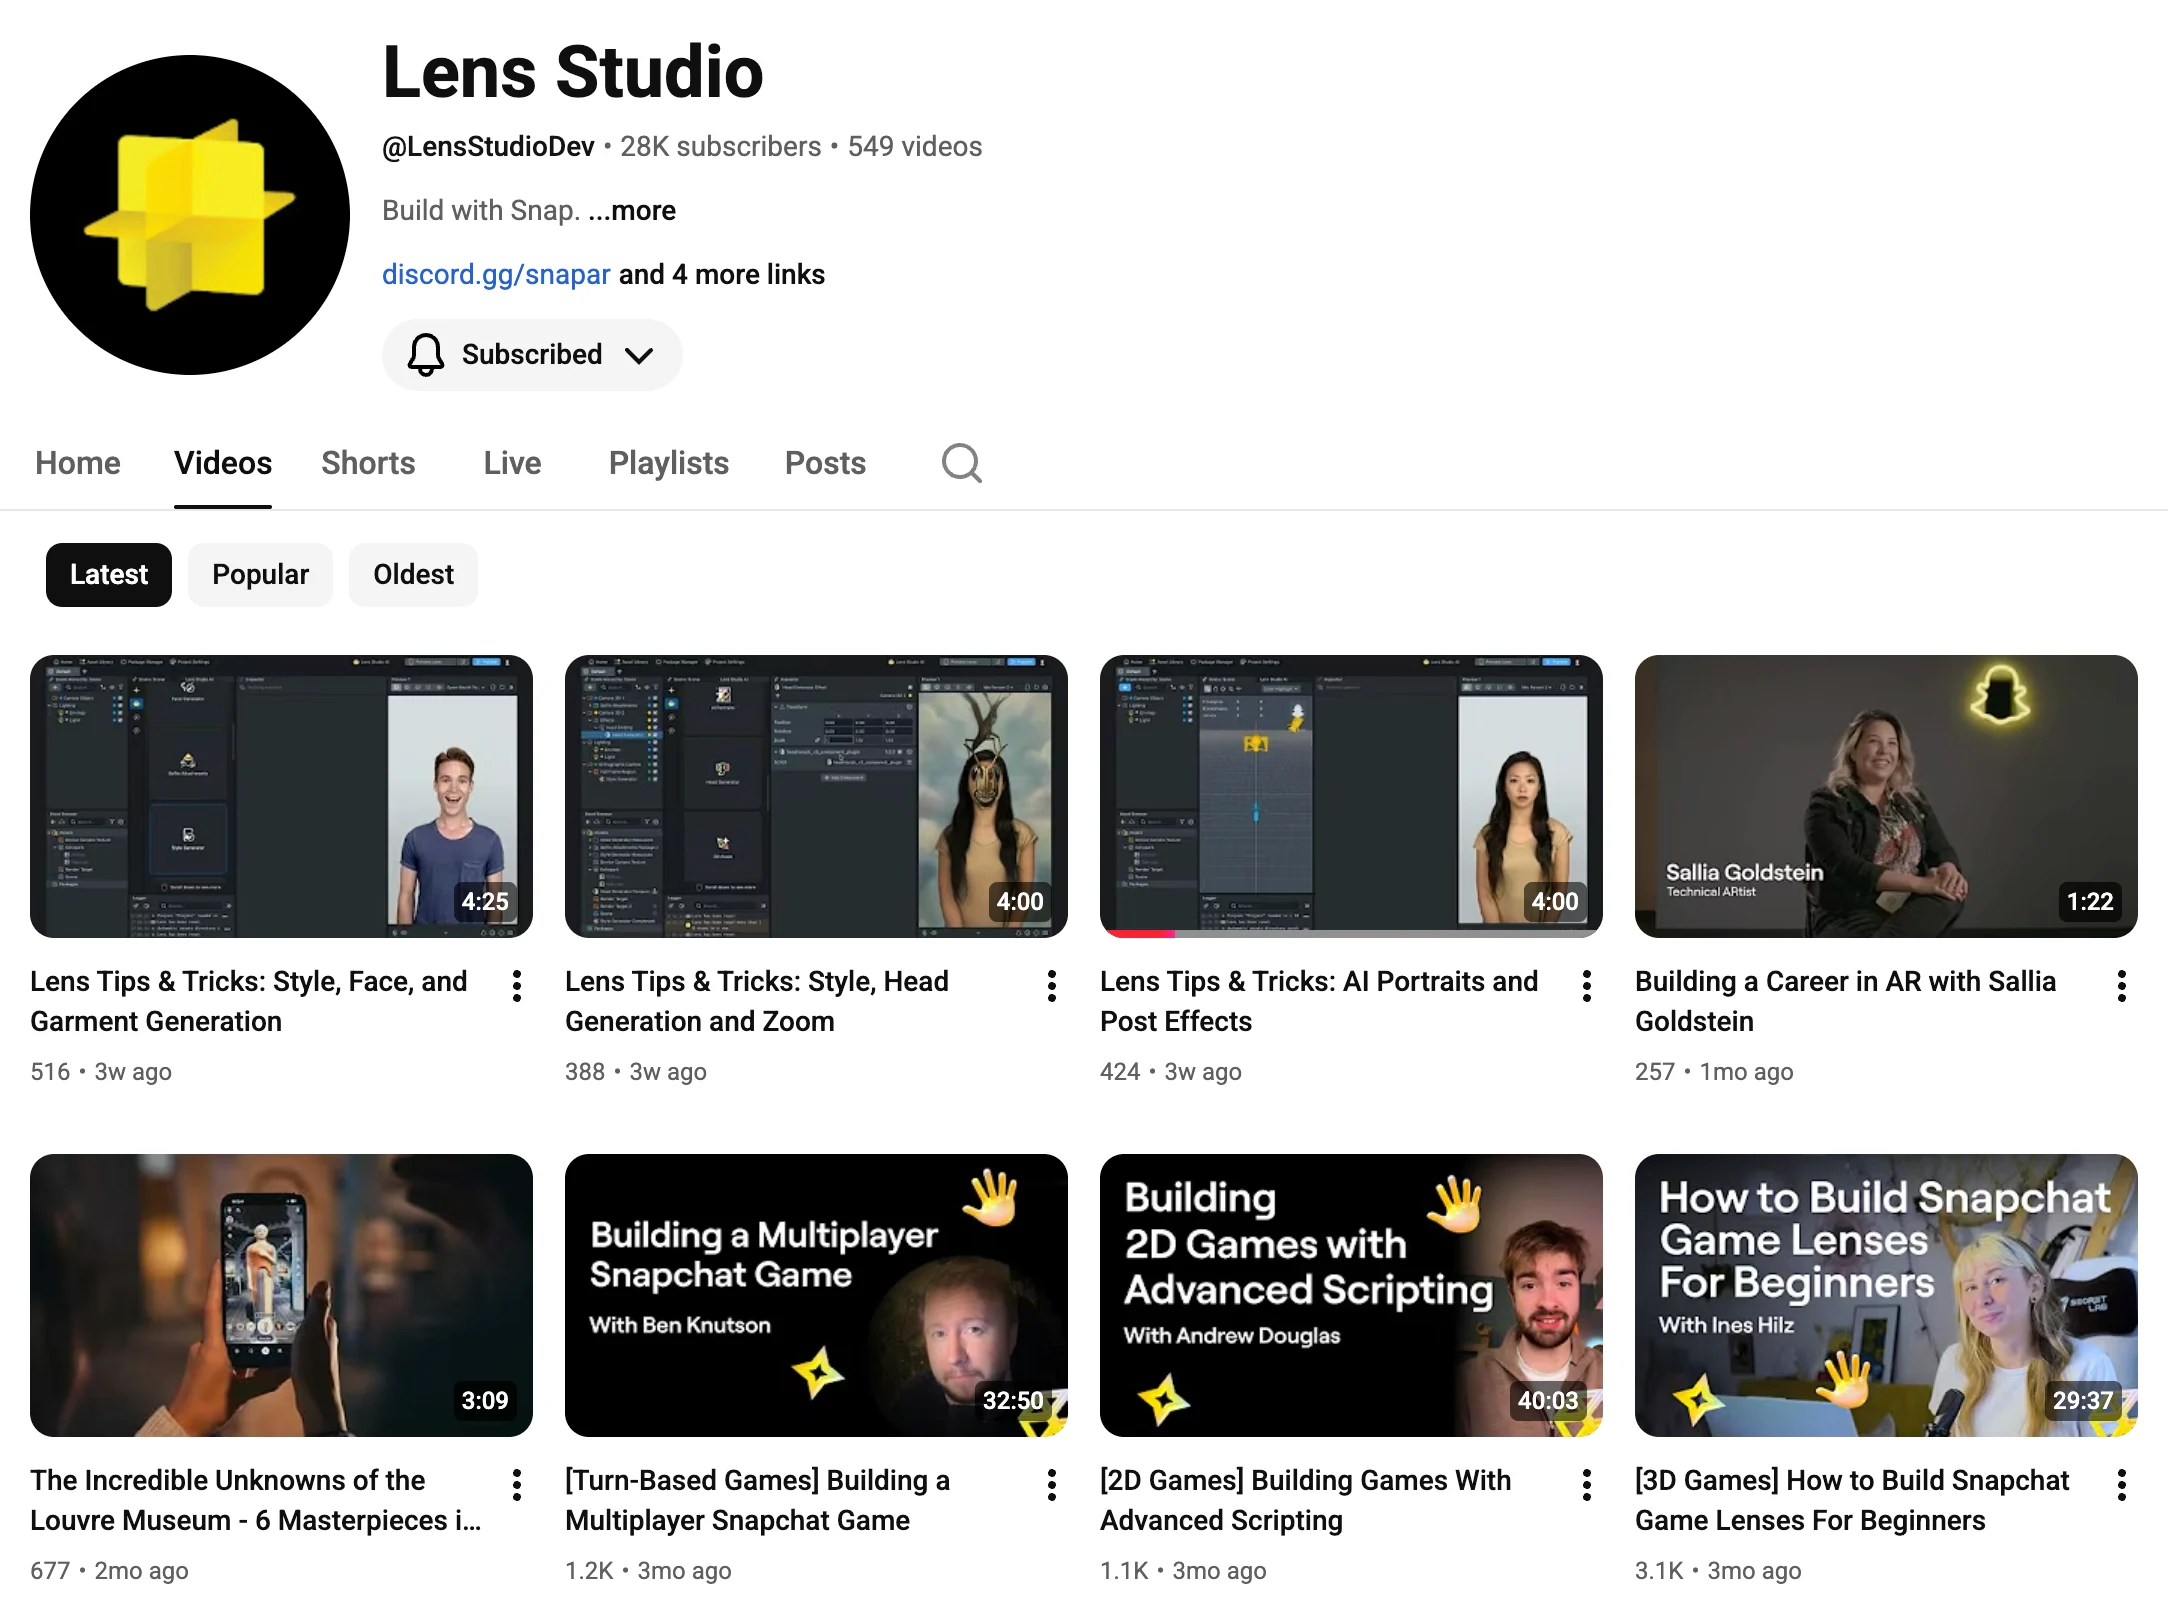Play the How to Build Snapchat Game Lenses thumbnail
Screen dimensions: 2168x1622
[1886, 1295]
